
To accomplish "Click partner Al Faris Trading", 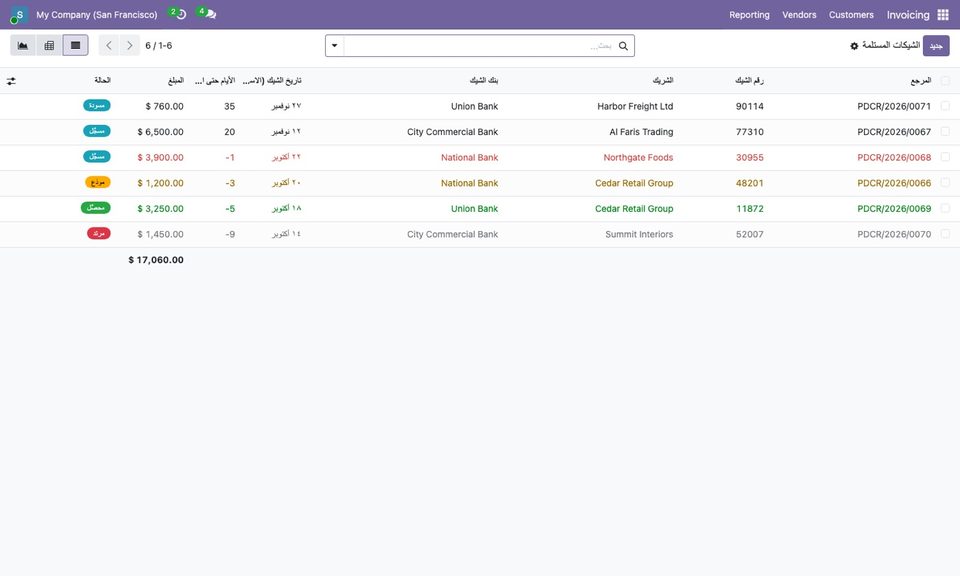I will click(641, 132).
